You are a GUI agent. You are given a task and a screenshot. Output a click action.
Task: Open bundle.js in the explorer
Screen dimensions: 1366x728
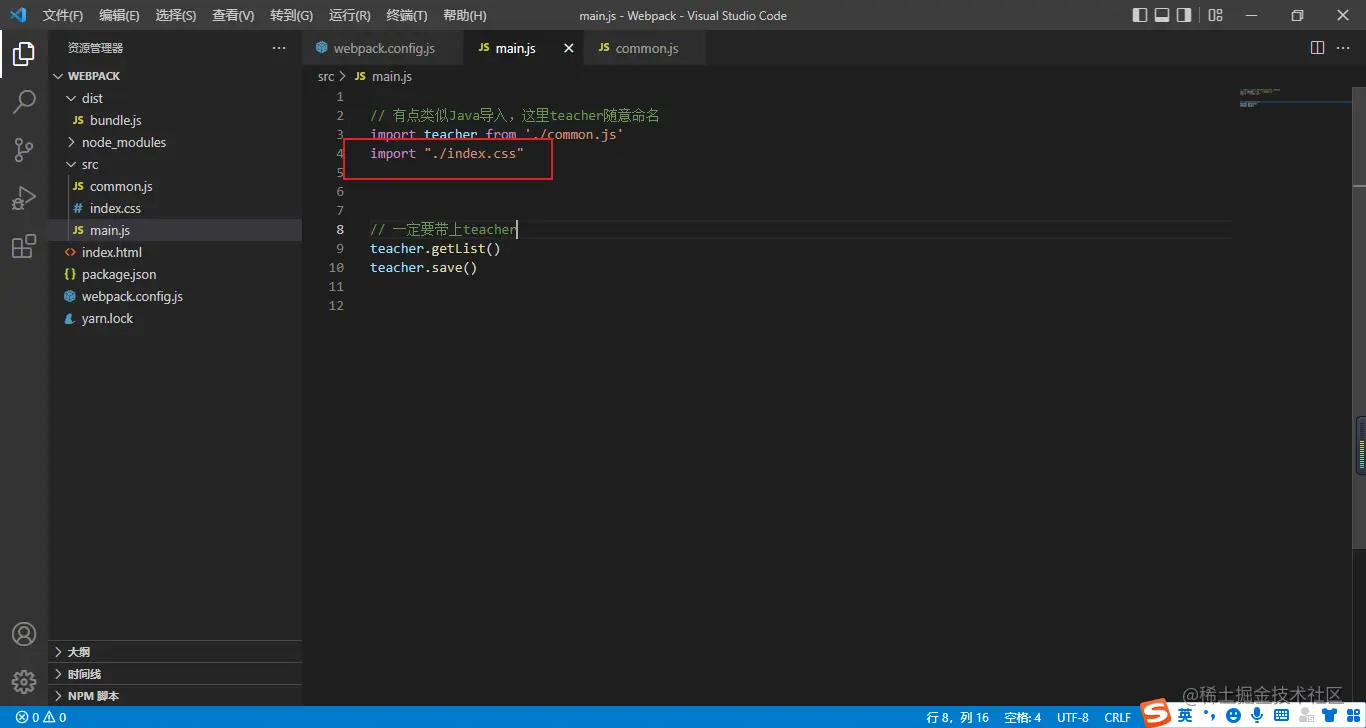point(176,120)
